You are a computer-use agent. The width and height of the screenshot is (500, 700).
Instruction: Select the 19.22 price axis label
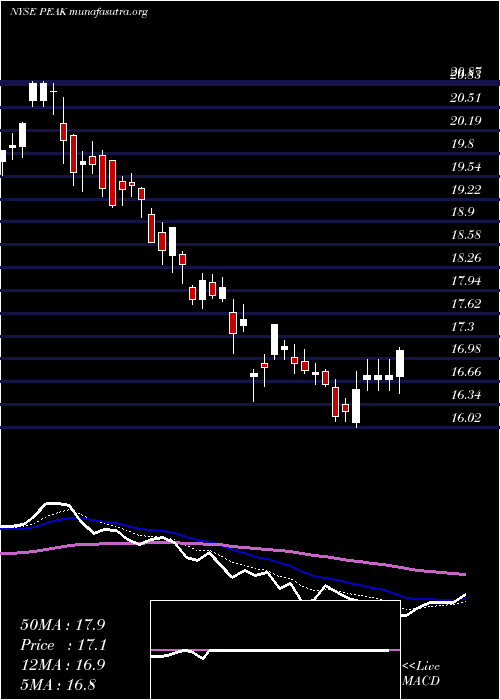coord(466,190)
